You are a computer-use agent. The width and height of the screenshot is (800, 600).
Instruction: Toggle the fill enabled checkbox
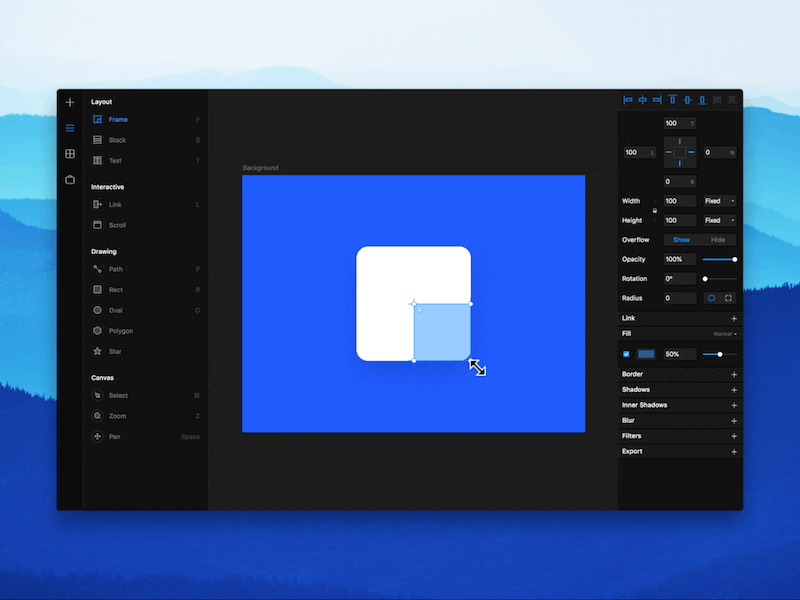point(625,353)
